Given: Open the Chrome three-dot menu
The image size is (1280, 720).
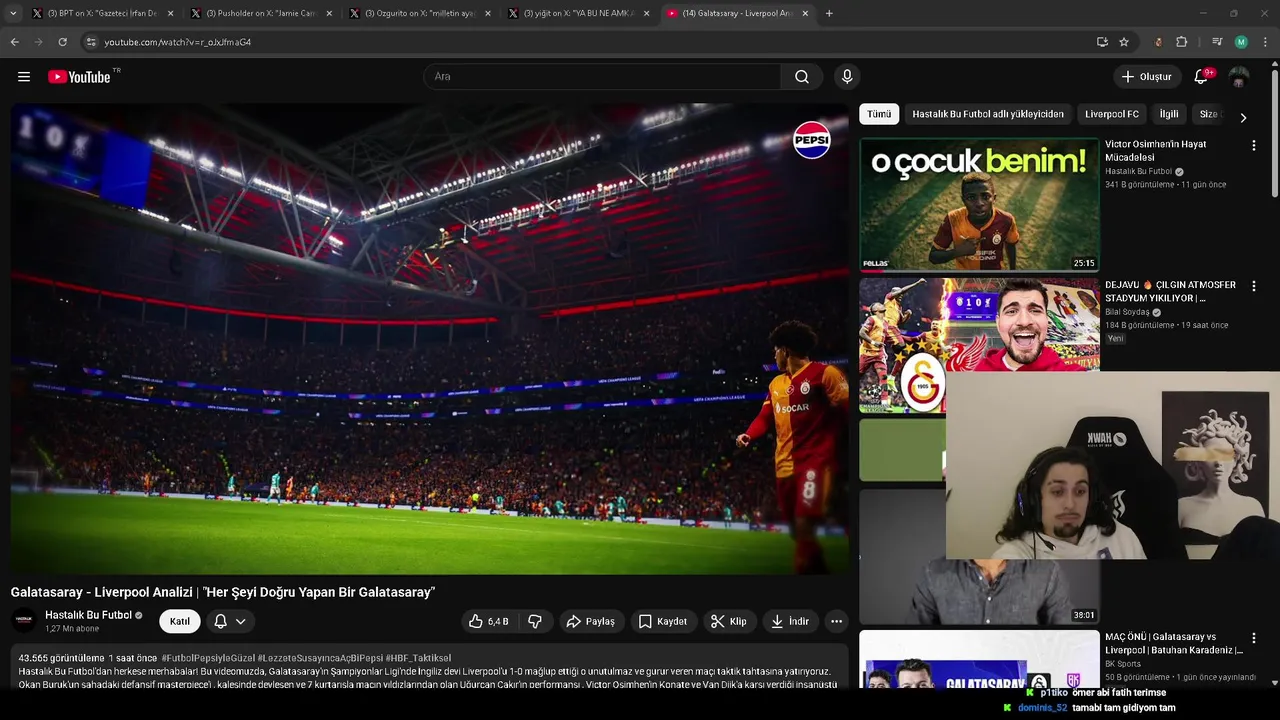Looking at the screenshot, I should [x=1265, y=42].
